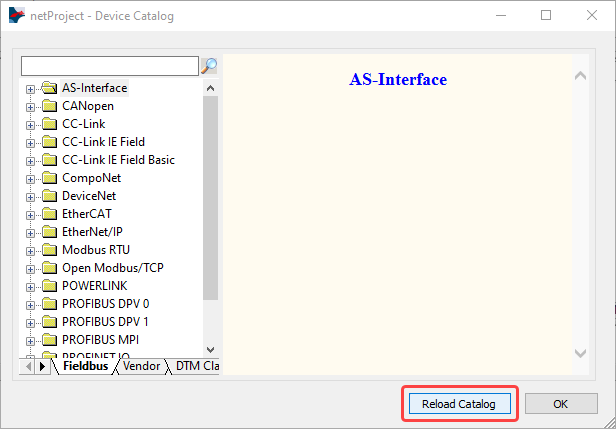Click the tree list scrollbar thumb

click(x=211, y=198)
